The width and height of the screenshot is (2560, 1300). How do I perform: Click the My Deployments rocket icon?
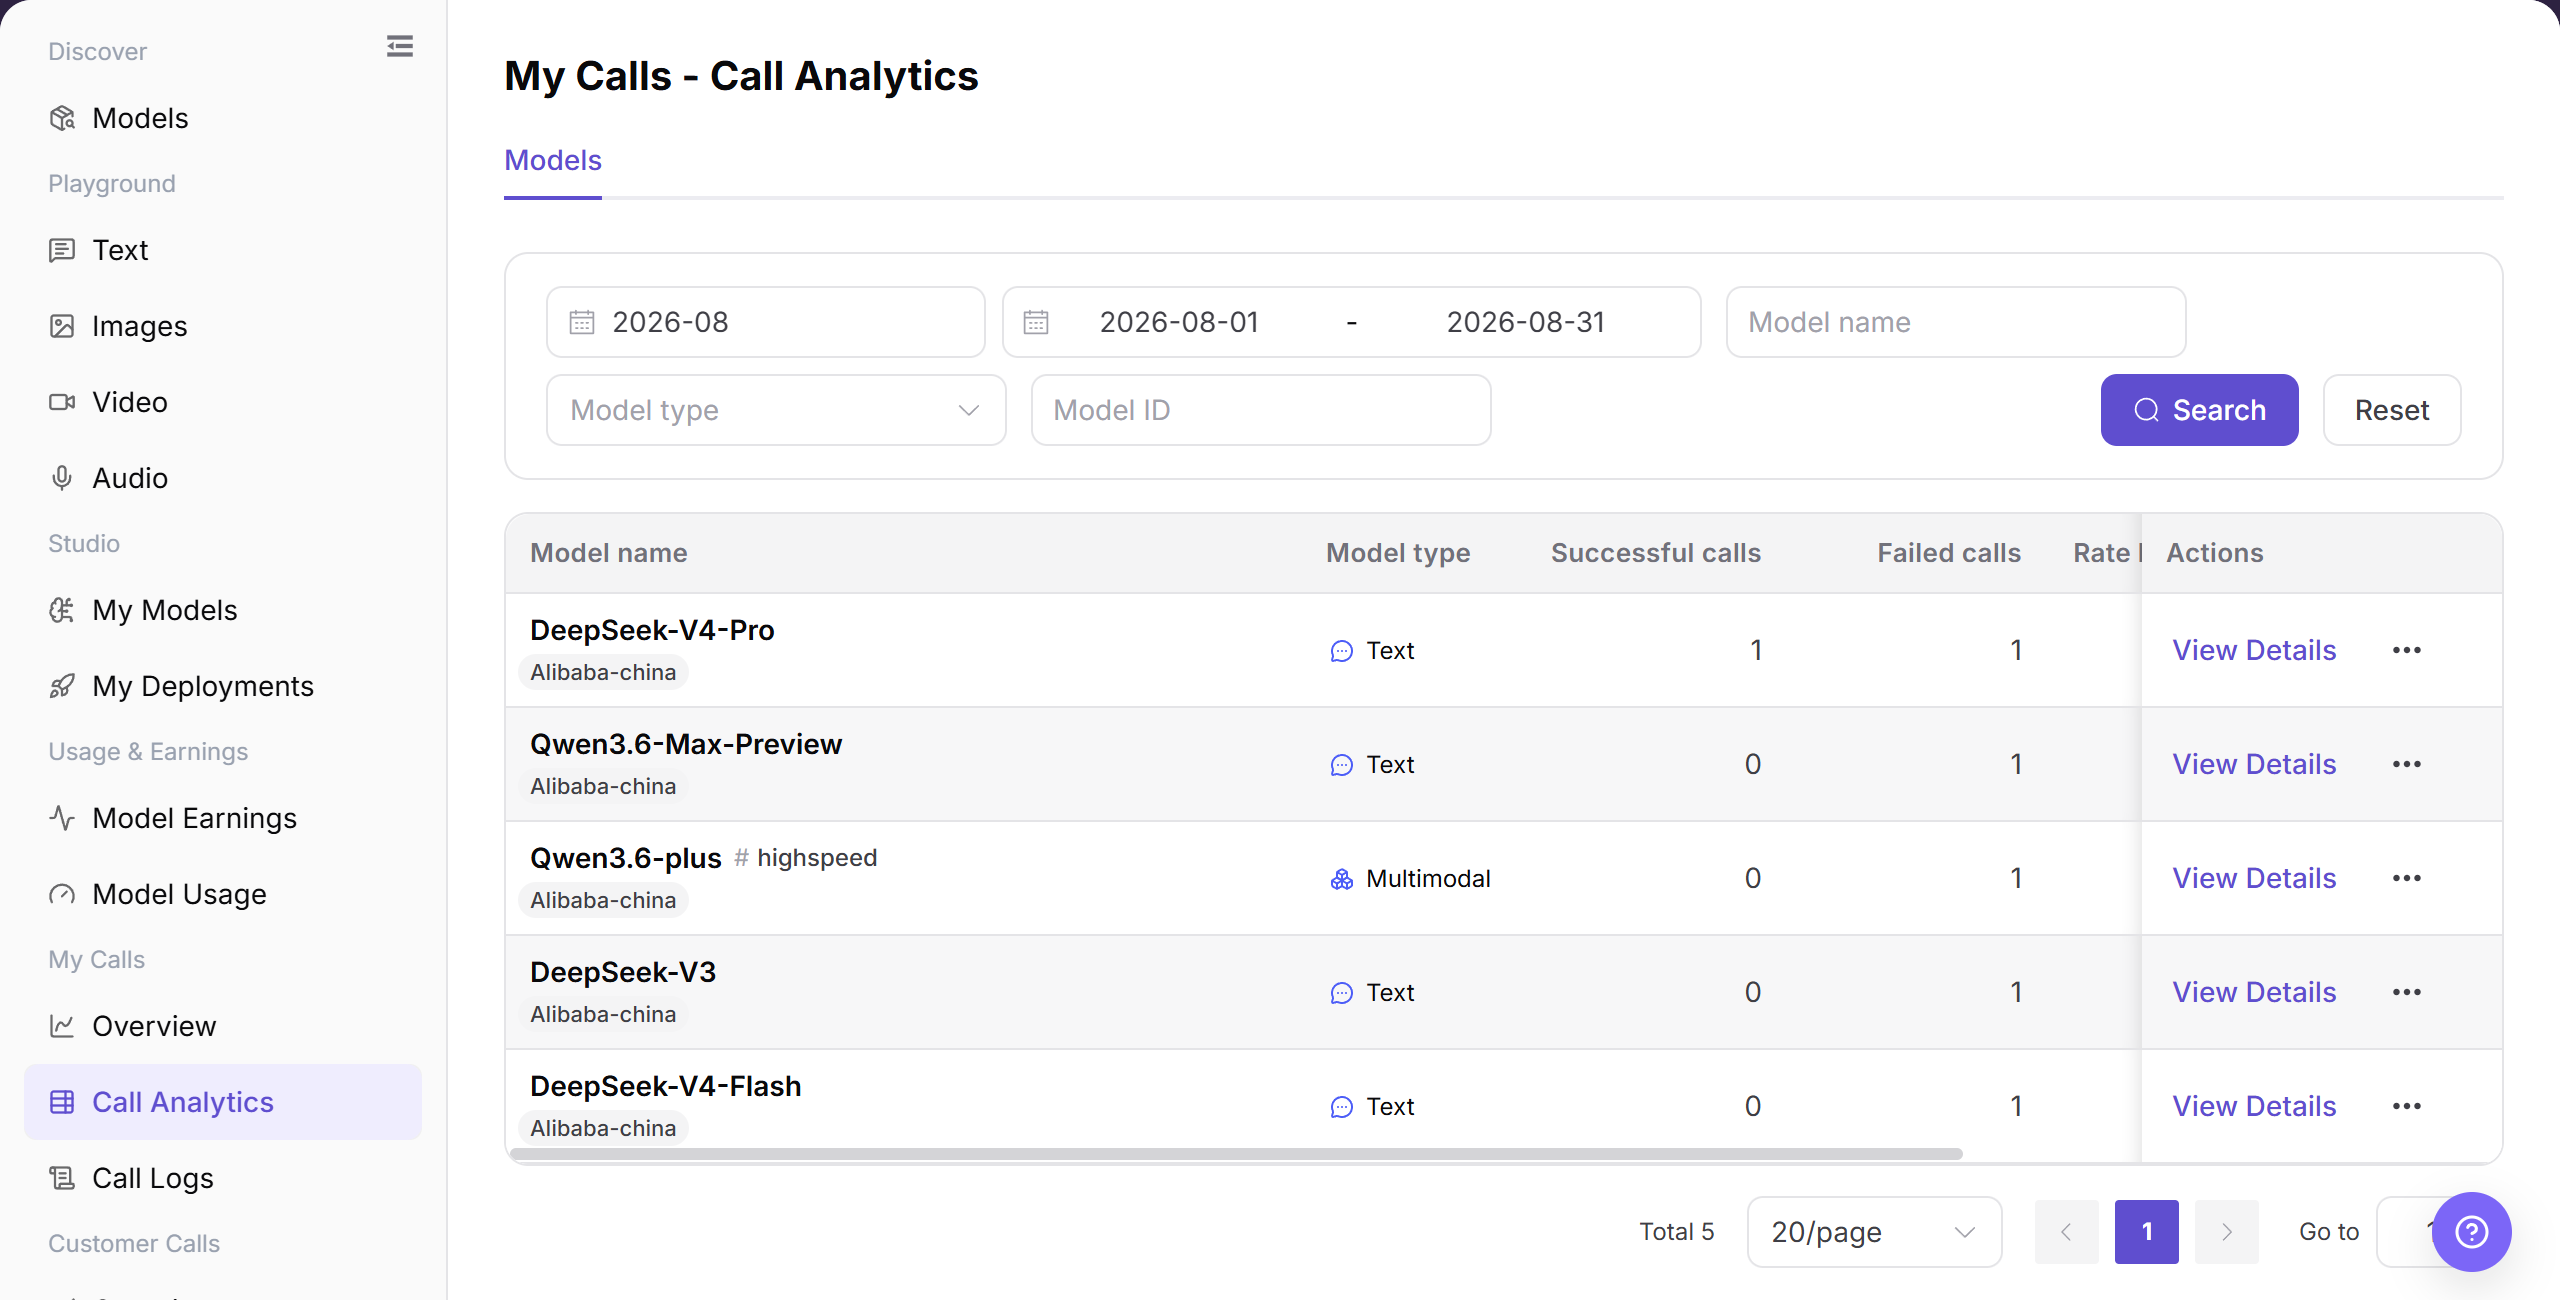tap(62, 686)
